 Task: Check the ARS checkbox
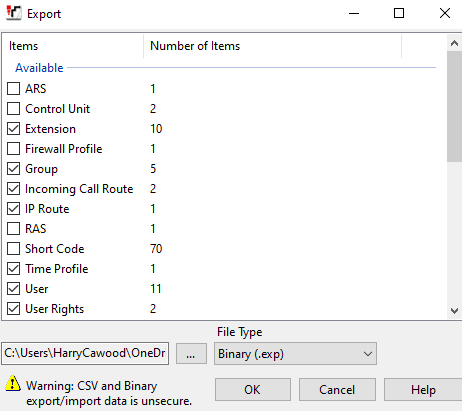tap(13, 89)
